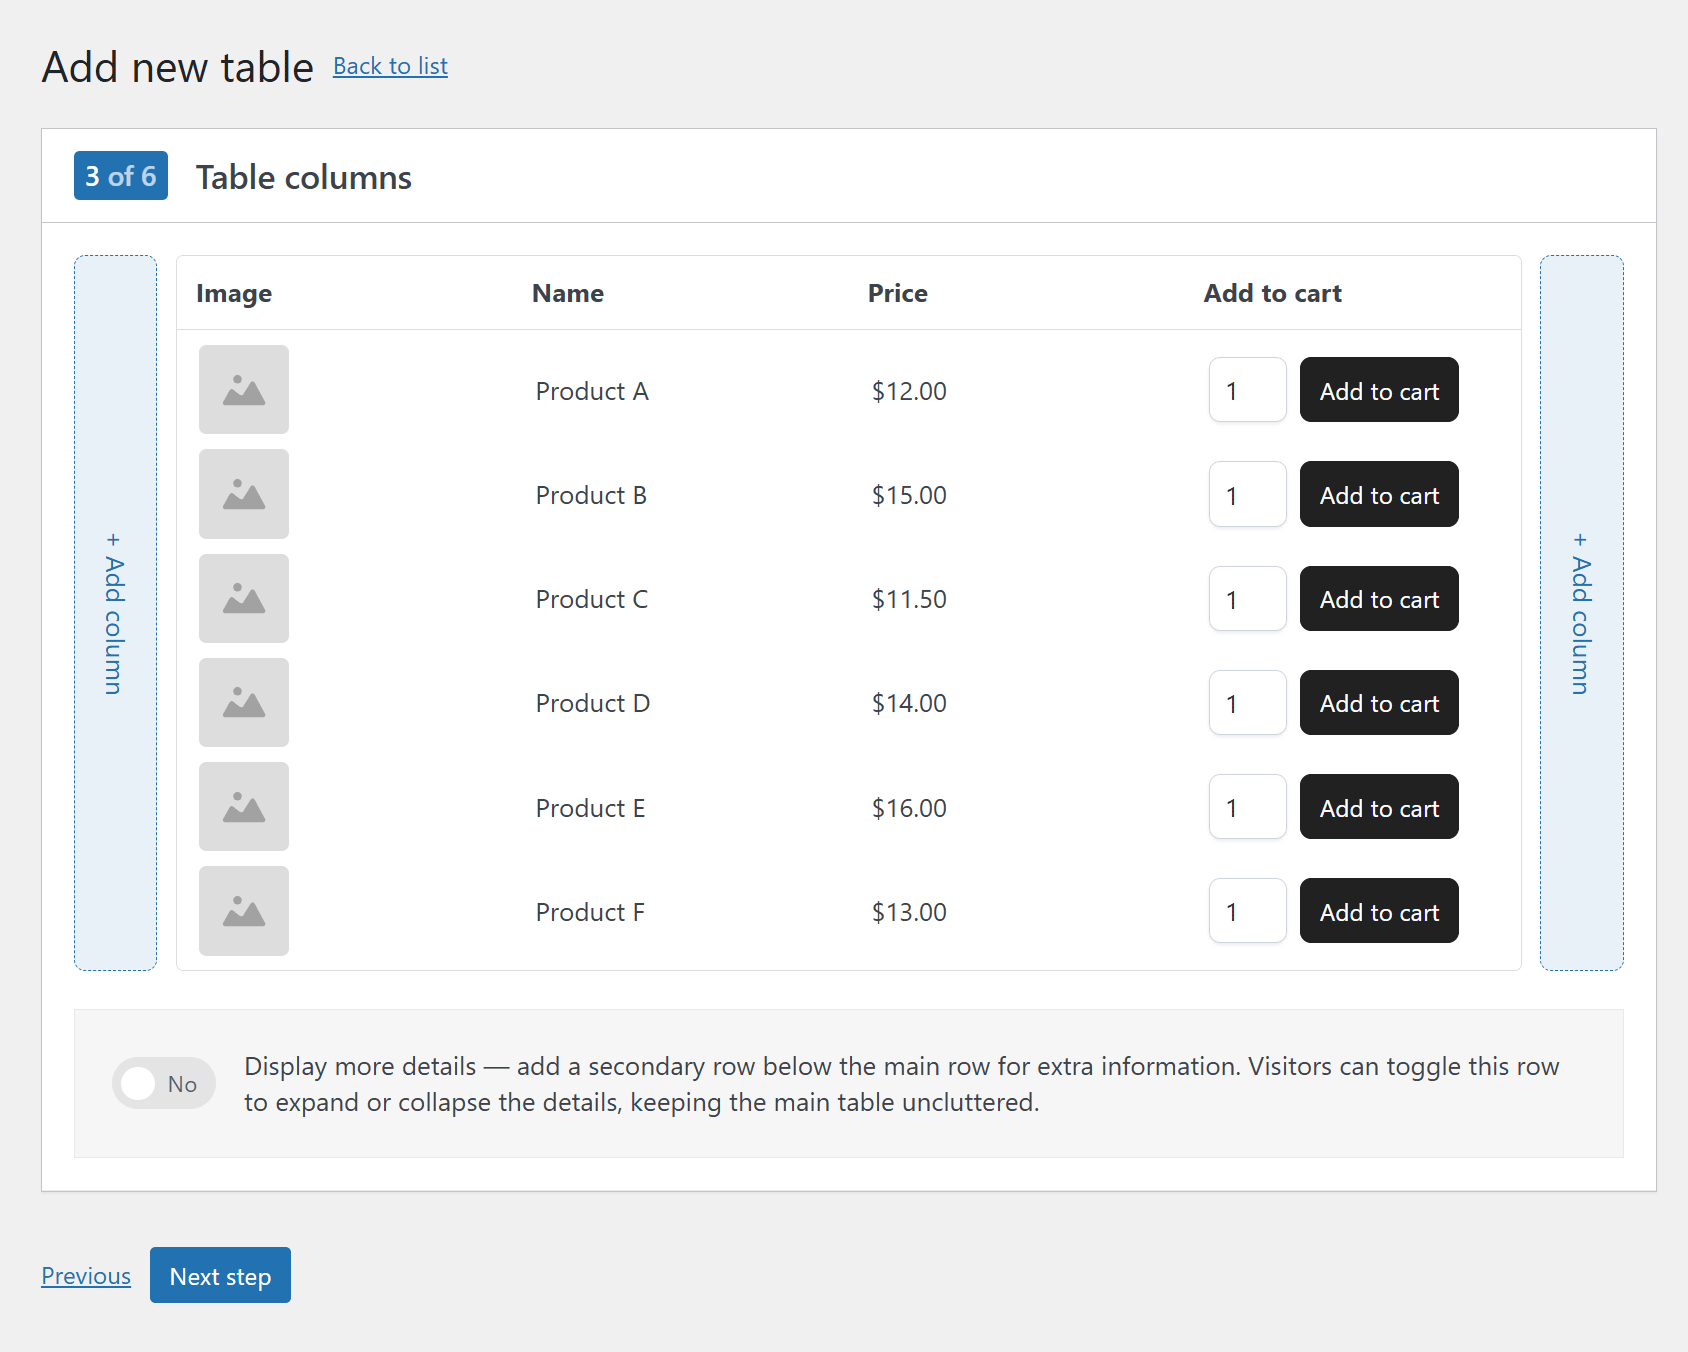Image resolution: width=1688 pixels, height=1352 pixels.
Task: Click the Price column header
Action: click(896, 293)
